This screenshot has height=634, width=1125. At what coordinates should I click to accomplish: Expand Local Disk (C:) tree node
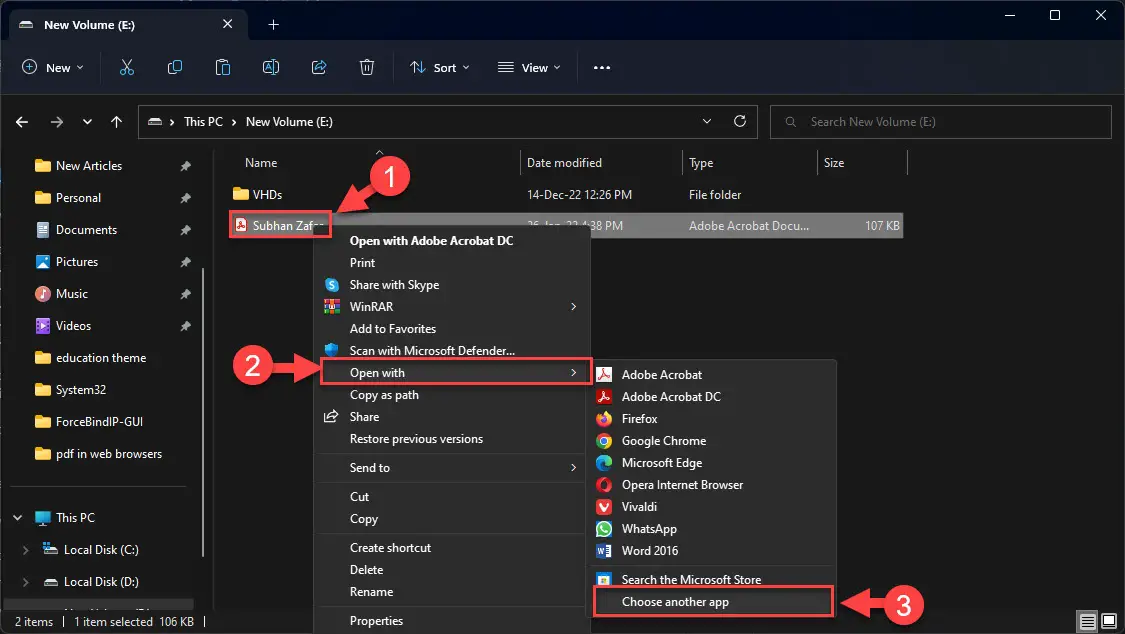(26, 550)
